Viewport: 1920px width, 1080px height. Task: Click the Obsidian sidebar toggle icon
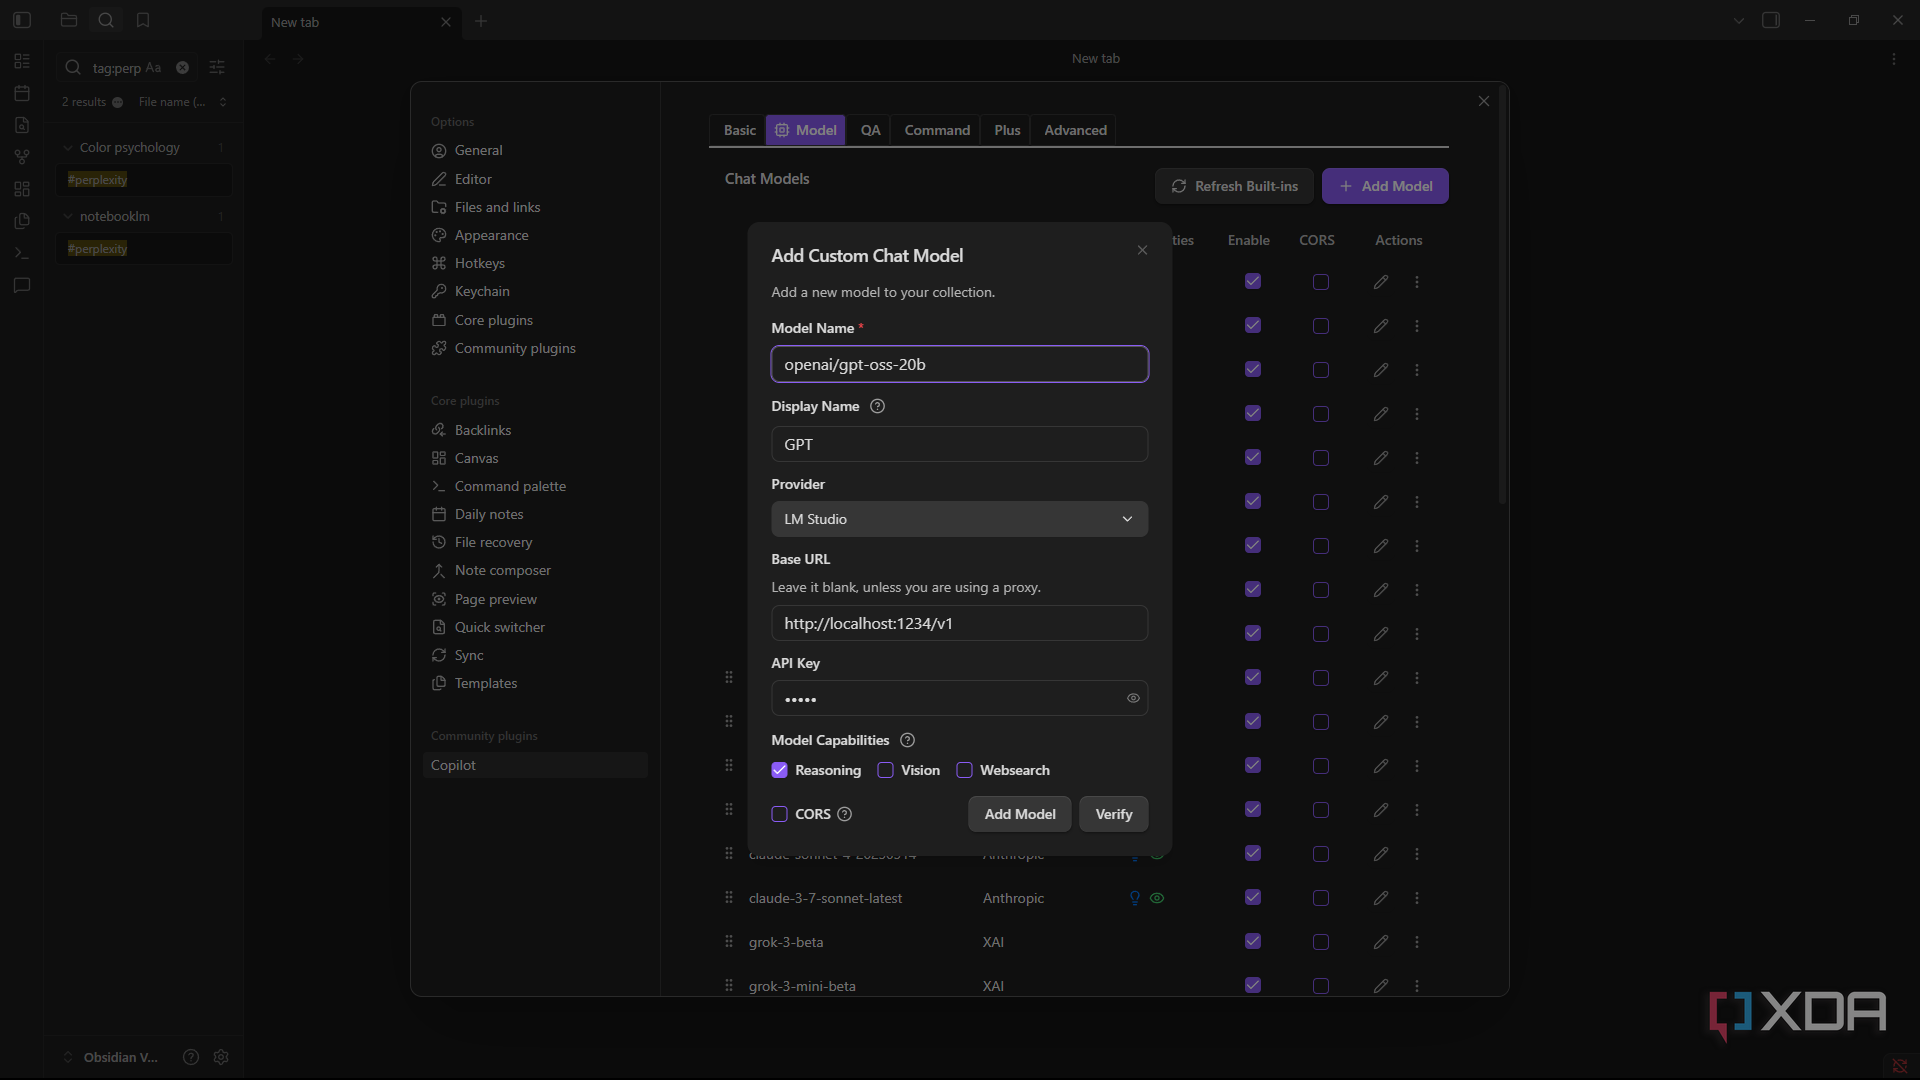[x=22, y=20]
